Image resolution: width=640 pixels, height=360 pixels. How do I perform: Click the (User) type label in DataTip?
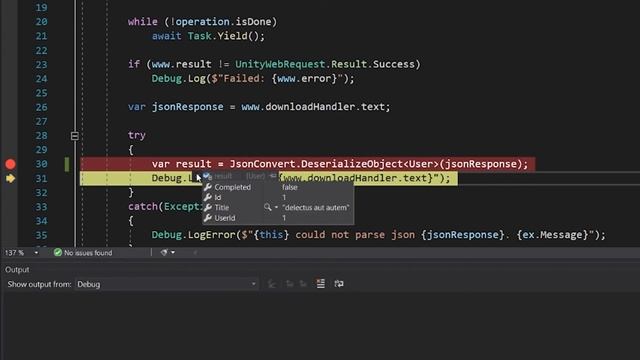(256, 176)
